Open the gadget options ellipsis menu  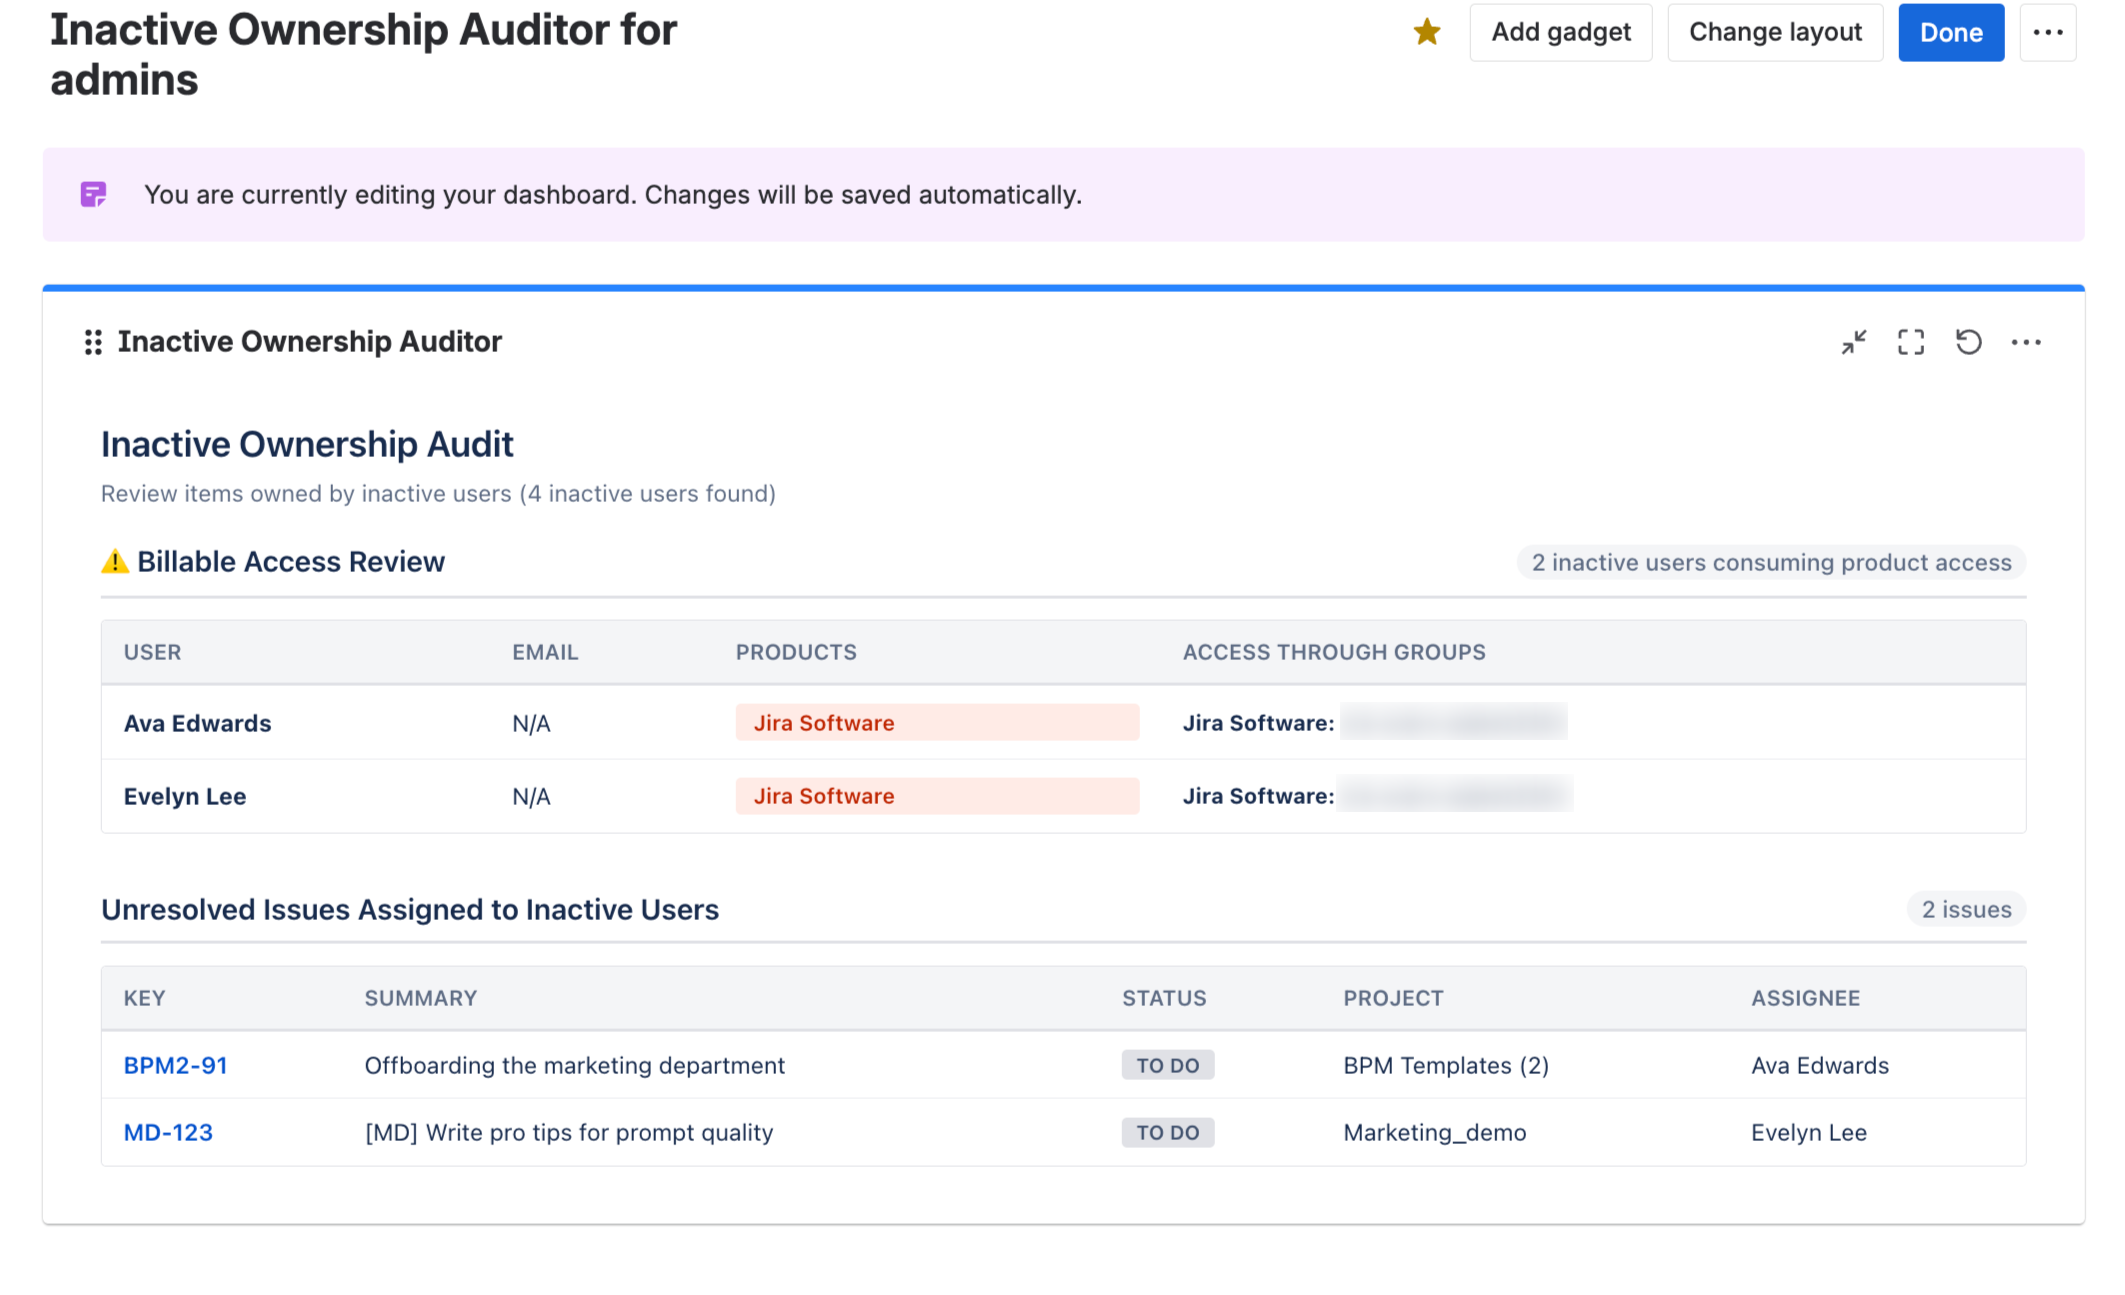[2026, 342]
